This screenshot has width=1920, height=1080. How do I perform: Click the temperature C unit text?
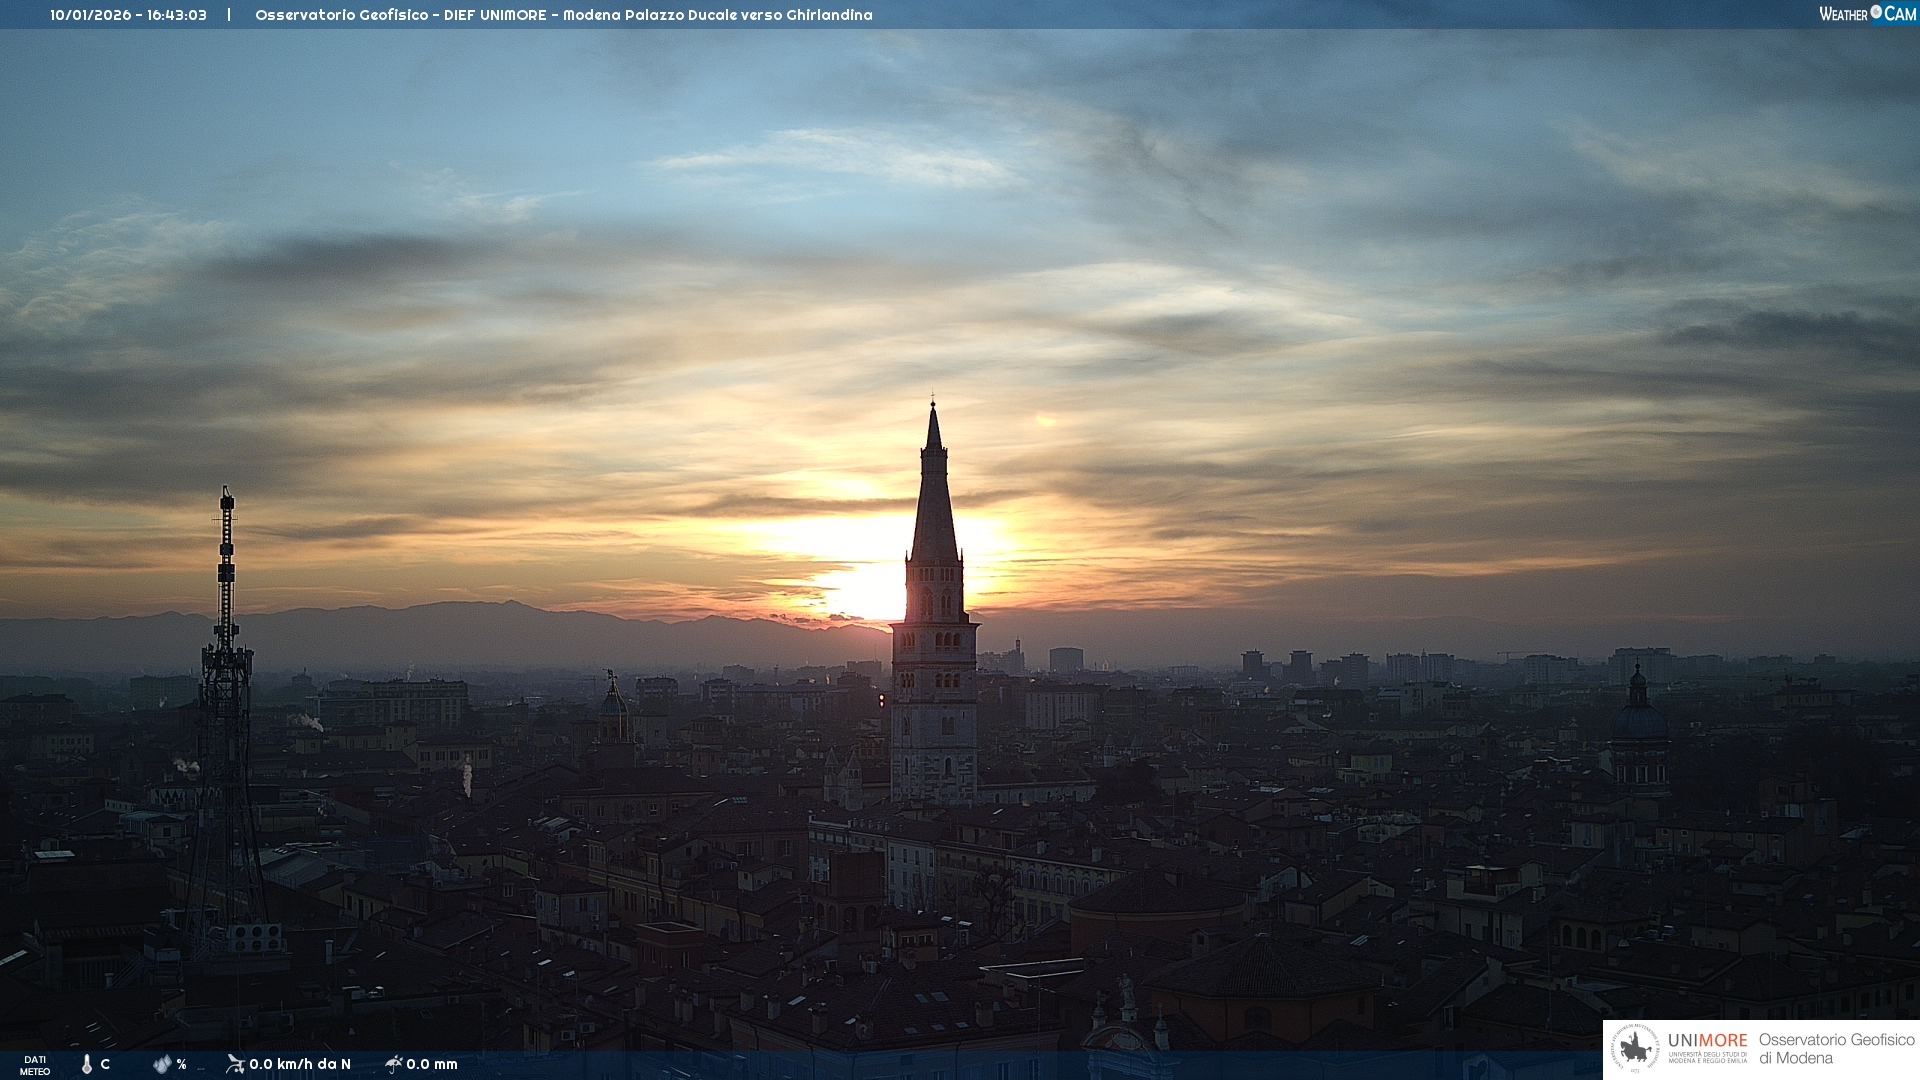[x=105, y=1064]
